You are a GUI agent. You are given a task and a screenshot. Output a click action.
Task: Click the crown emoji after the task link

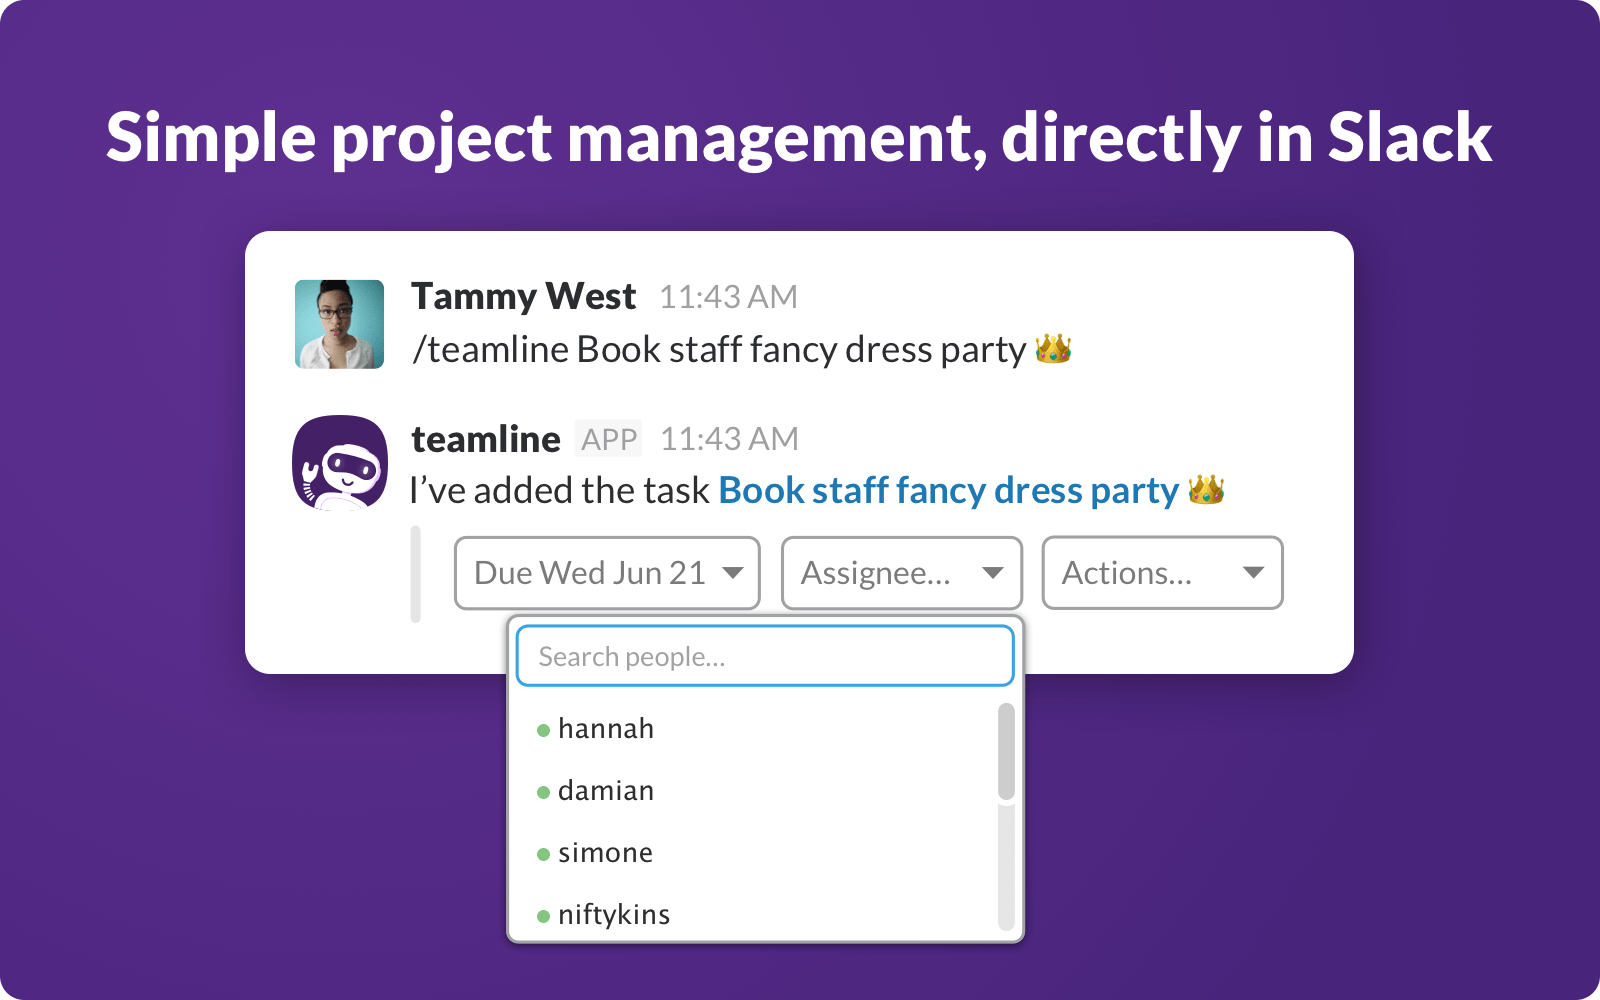(1206, 490)
